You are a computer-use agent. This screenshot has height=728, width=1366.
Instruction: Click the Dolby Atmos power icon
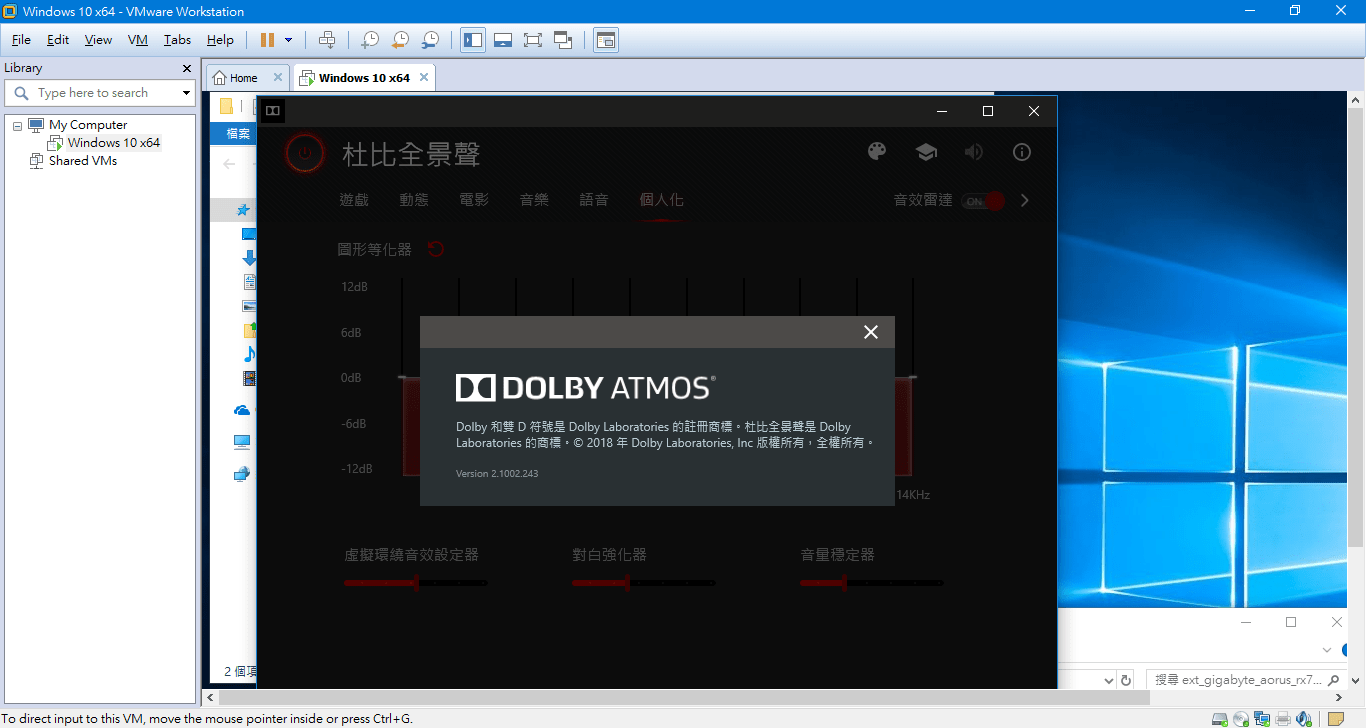tap(304, 152)
